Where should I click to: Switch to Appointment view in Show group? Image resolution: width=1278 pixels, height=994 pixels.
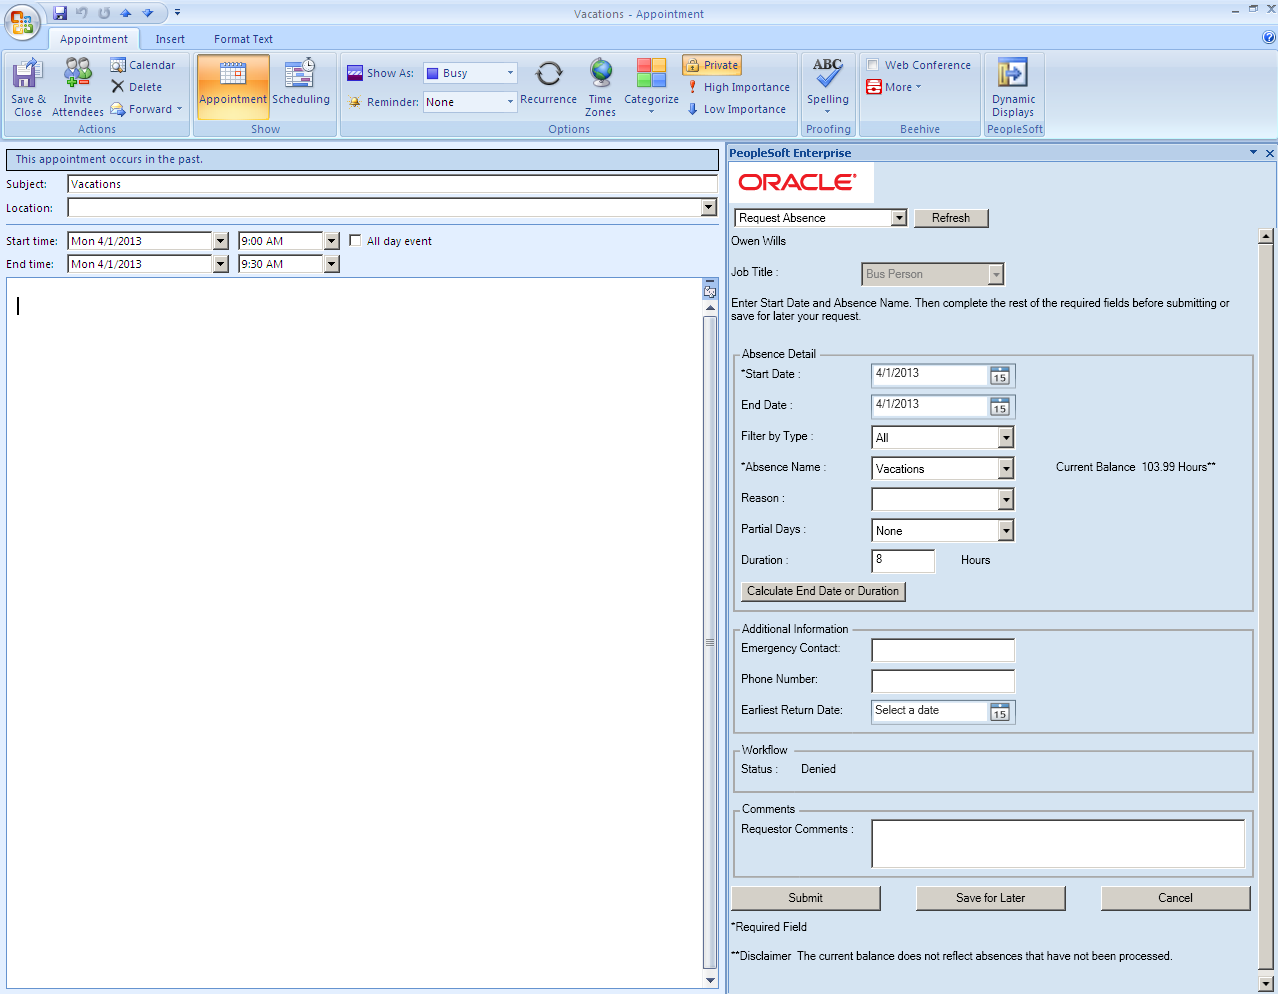tap(233, 86)
